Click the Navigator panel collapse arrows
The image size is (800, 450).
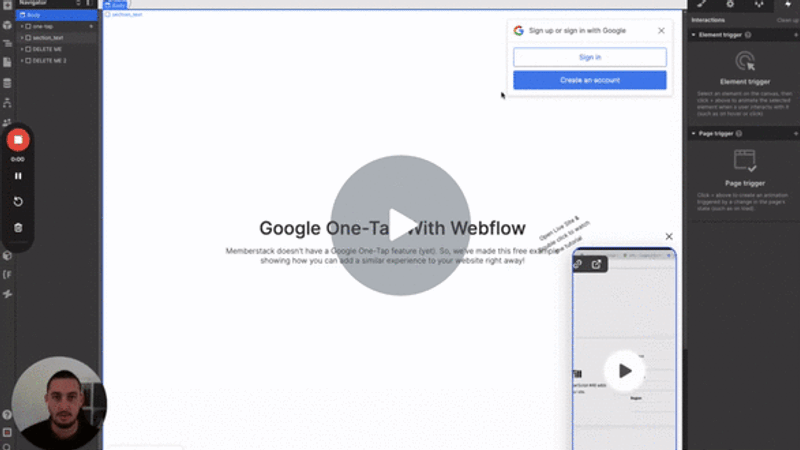pyautogui.click(x=78, y=3)
